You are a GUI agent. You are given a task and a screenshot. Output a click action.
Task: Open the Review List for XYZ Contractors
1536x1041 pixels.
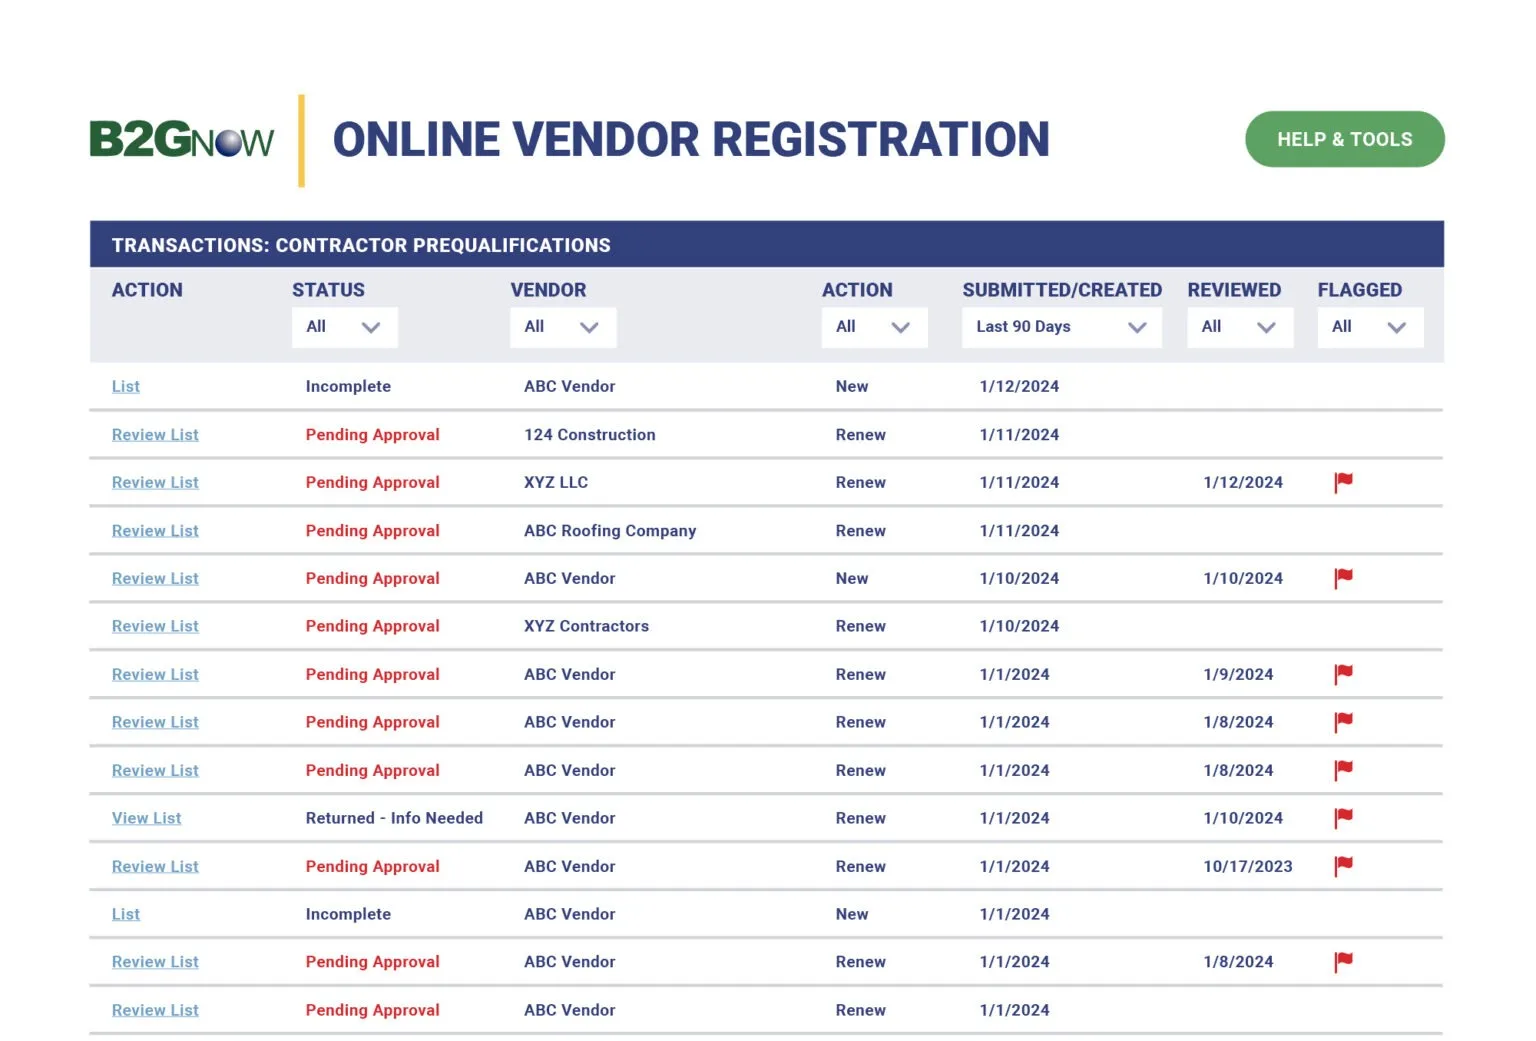coord(155,626)
